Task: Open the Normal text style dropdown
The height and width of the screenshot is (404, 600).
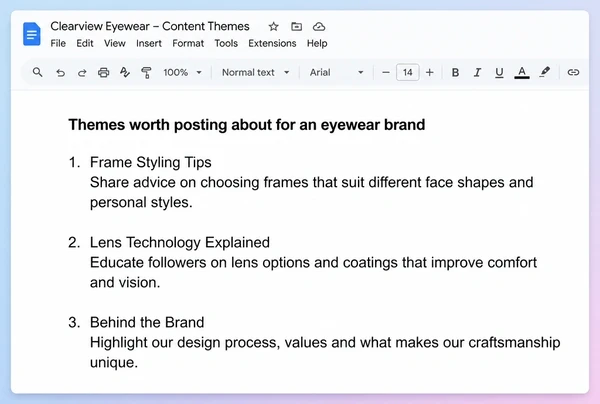Action: point(255,72)
